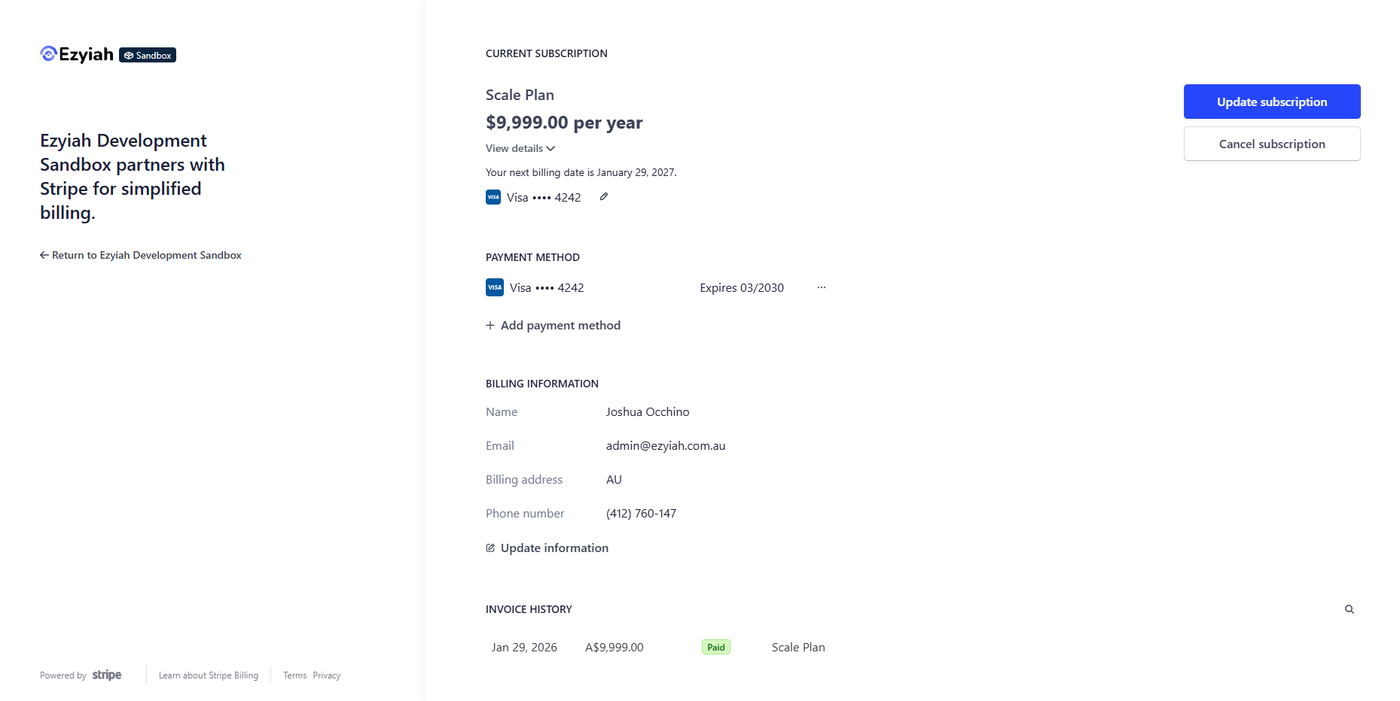
Task: Click the pencil icon beside Visa 4242
Action: [x=604, y=197]
